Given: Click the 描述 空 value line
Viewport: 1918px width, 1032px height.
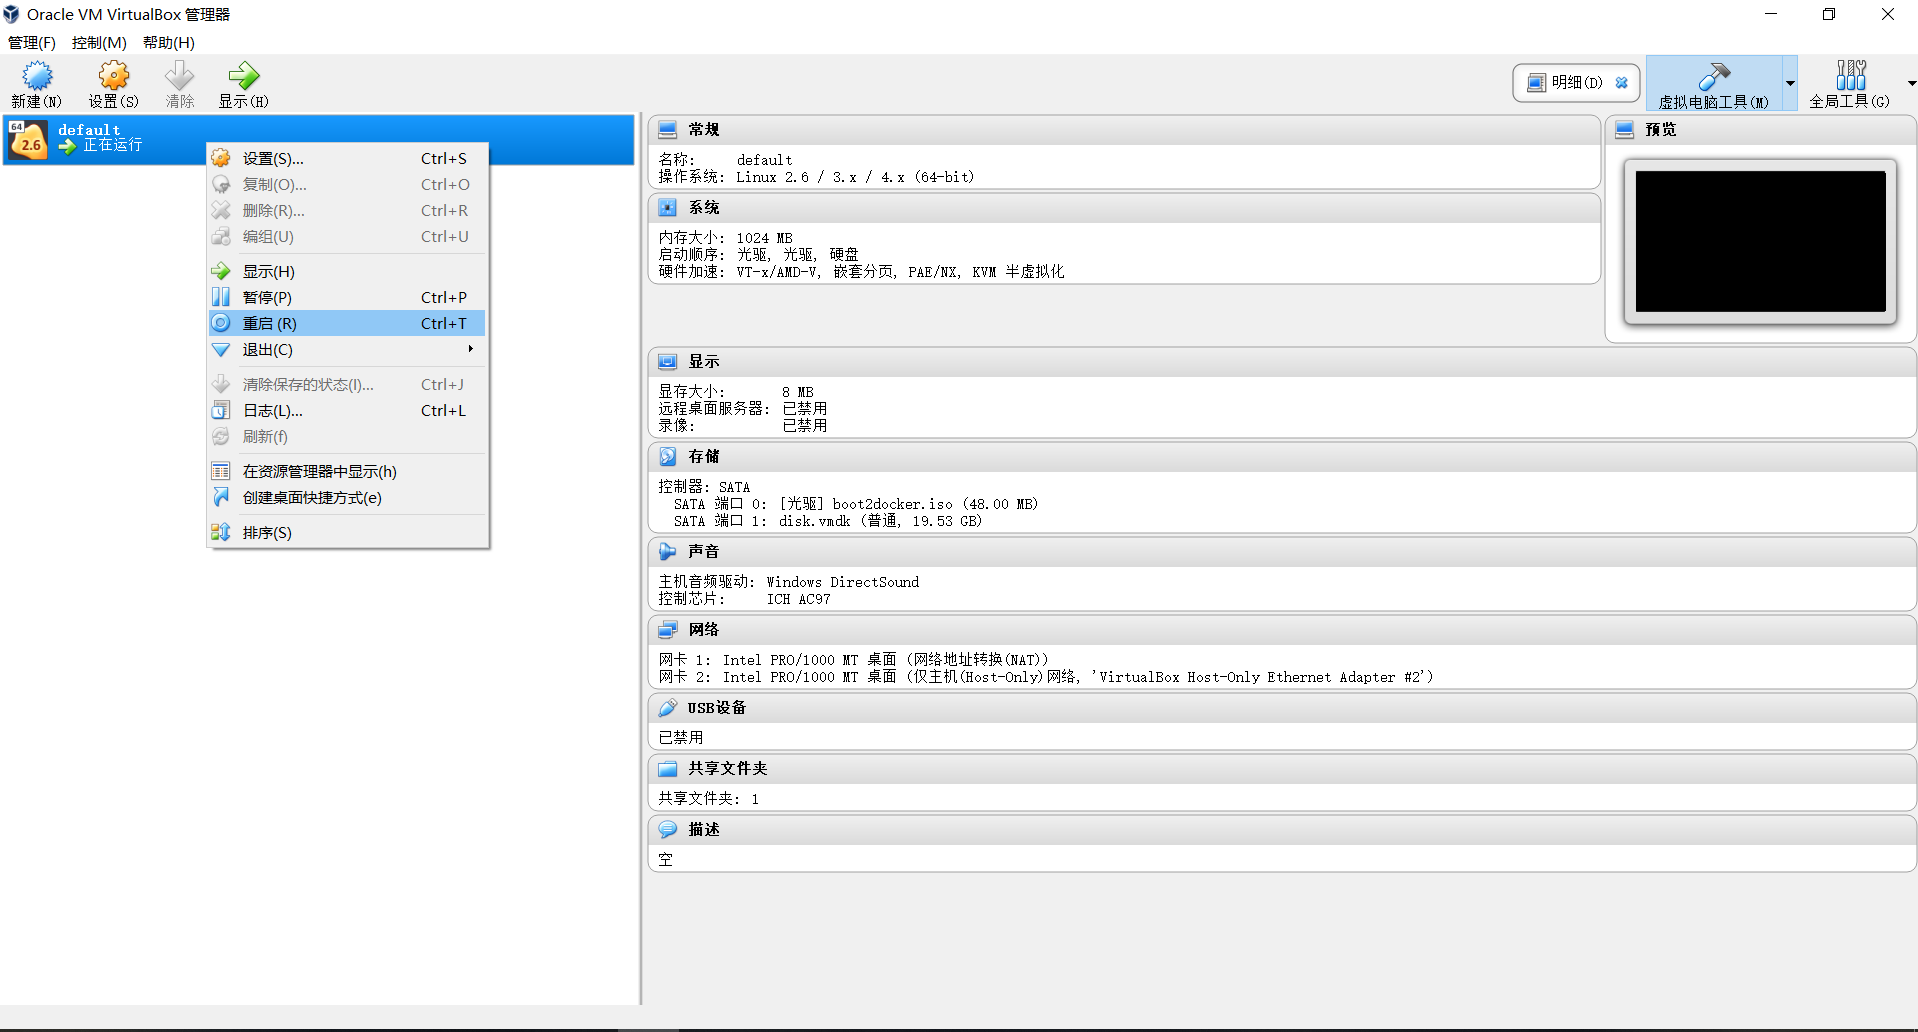Looking at the screenshot, I should pos(666,860).
